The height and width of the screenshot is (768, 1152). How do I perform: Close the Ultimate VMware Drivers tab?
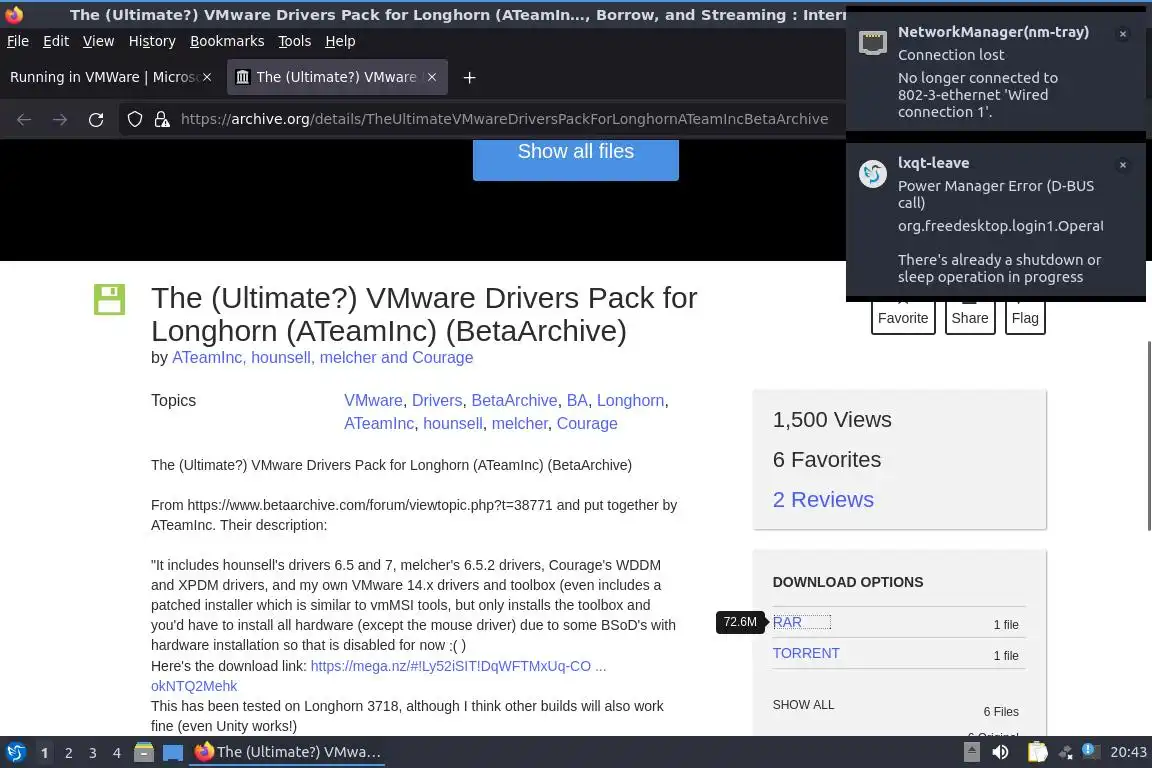pos(432,77)
